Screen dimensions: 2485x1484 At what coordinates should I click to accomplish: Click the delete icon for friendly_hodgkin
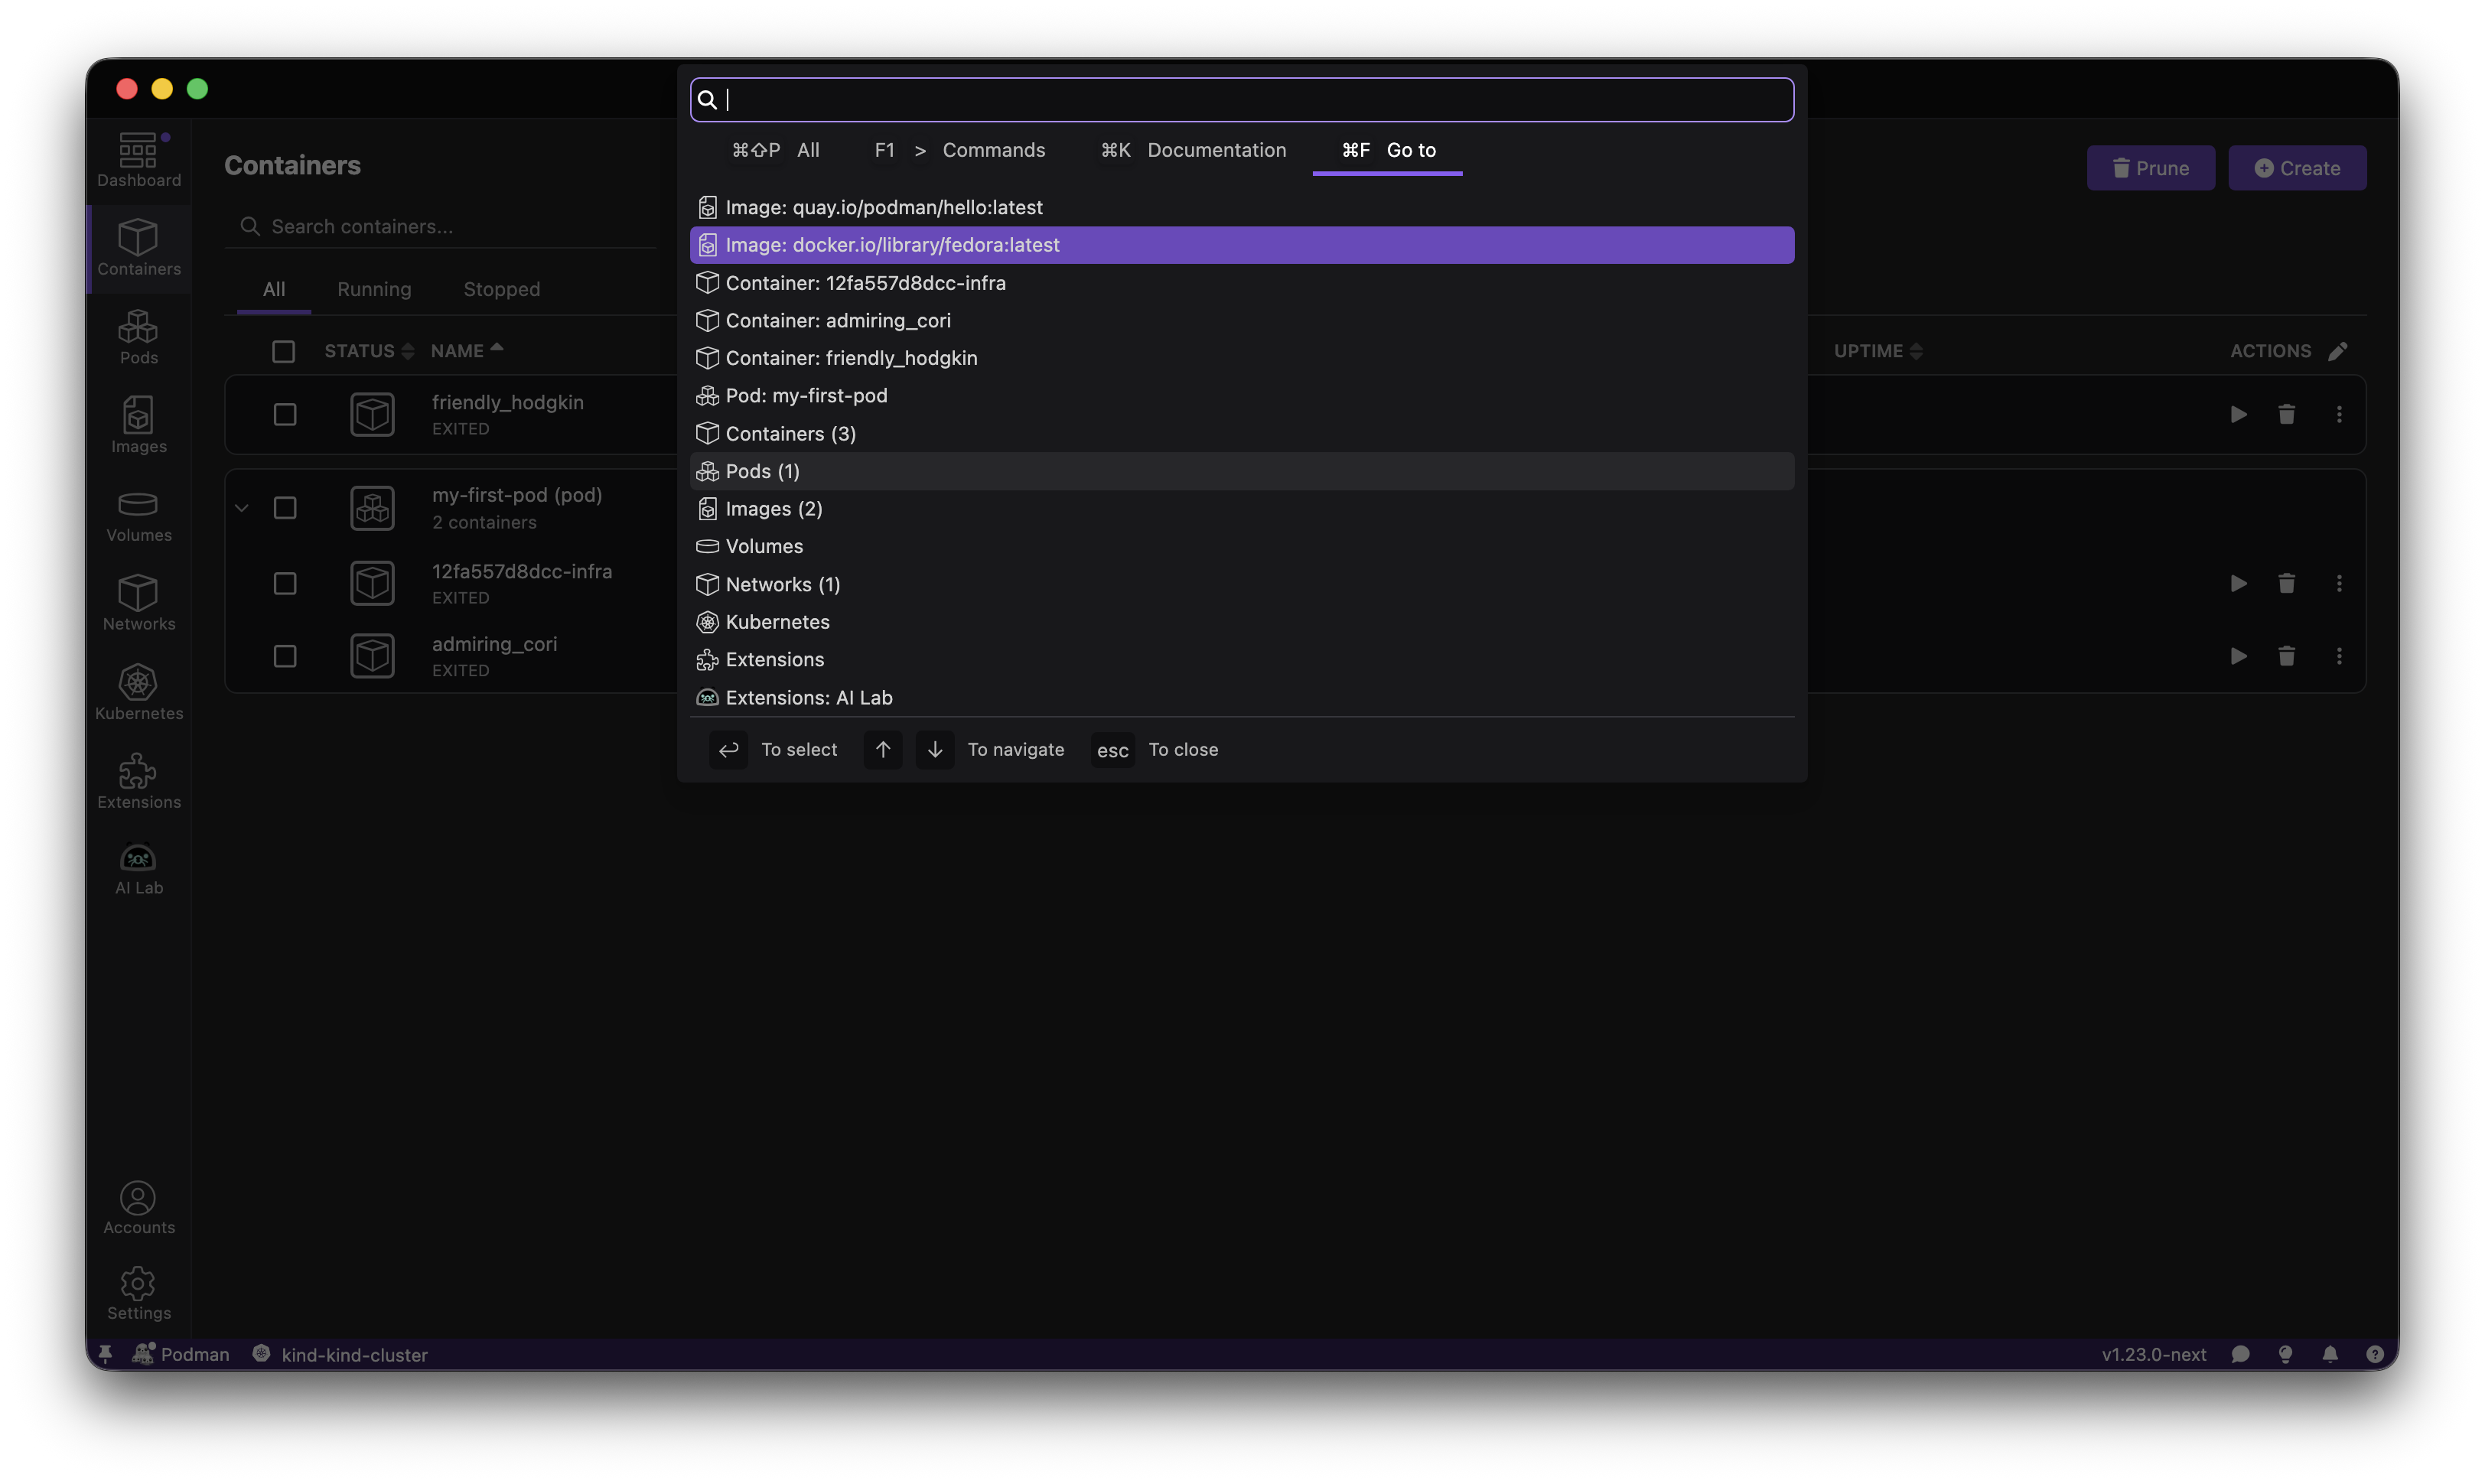pyautogui.click(x=2286, y=414)
